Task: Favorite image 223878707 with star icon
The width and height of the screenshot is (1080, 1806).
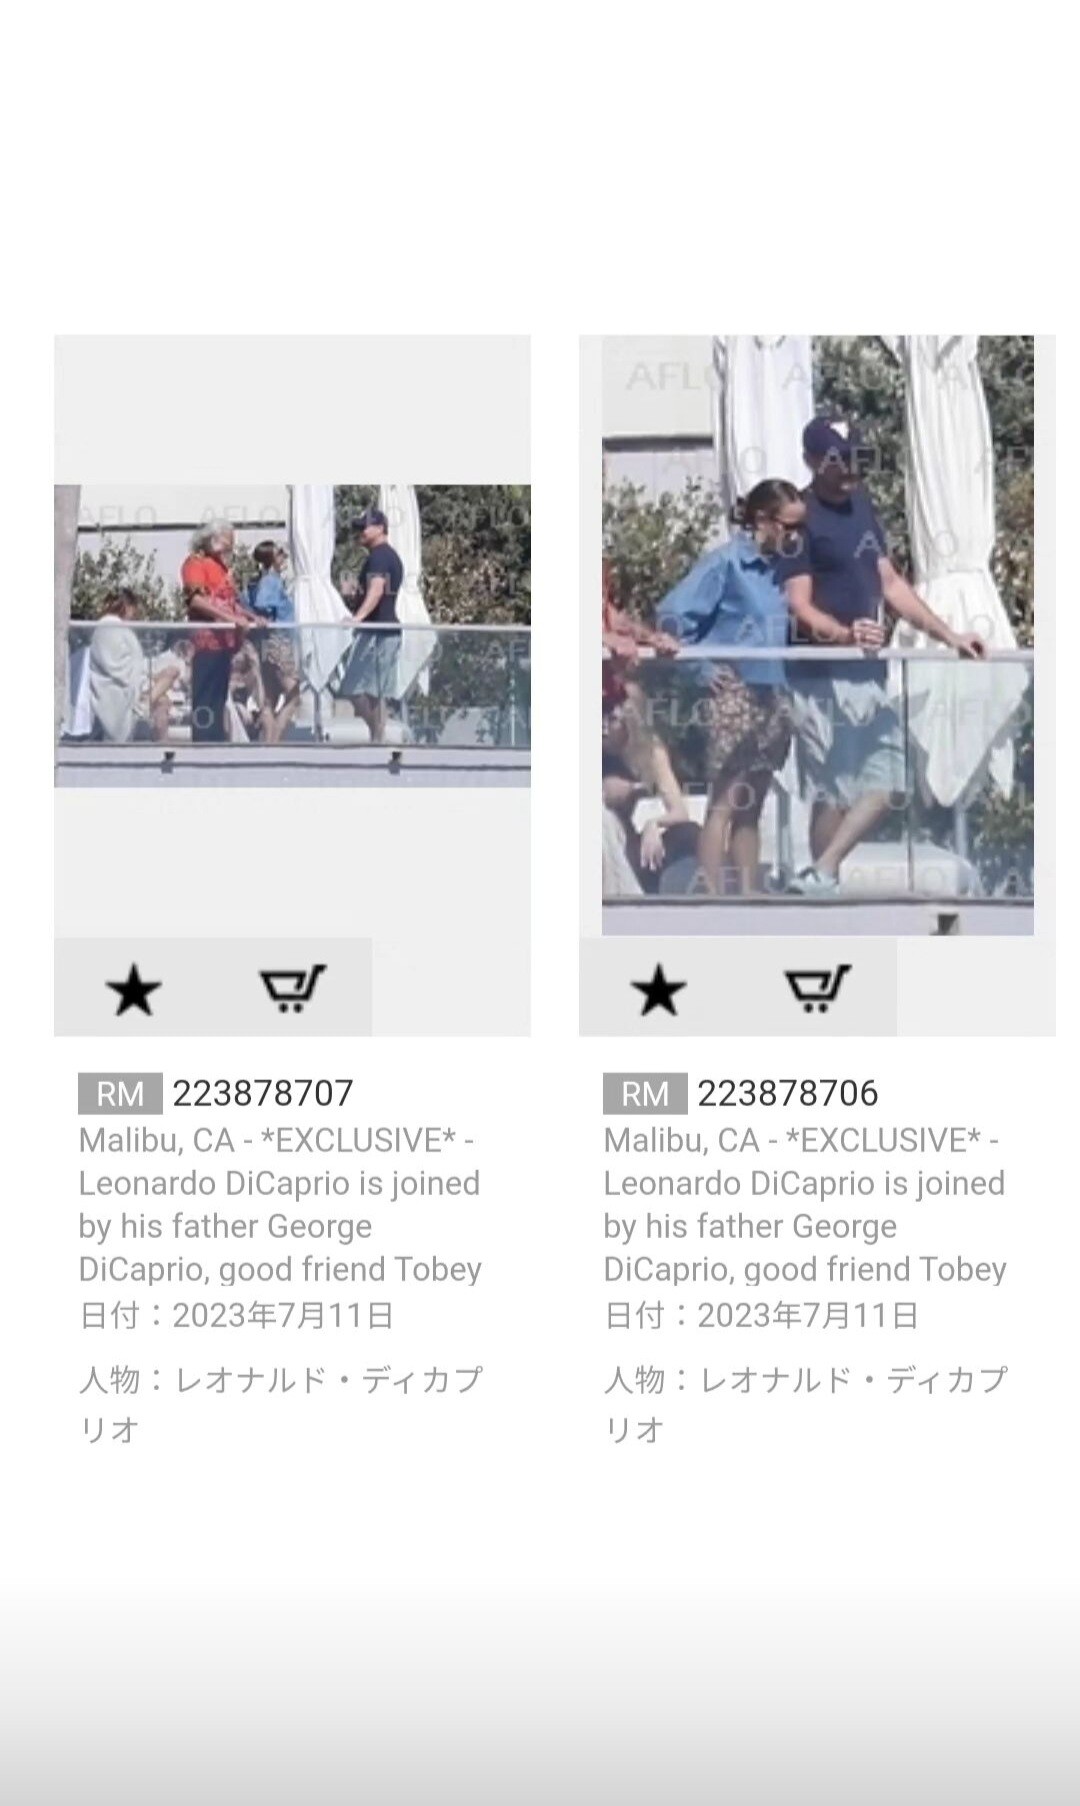Action: (x=133, y=990)
